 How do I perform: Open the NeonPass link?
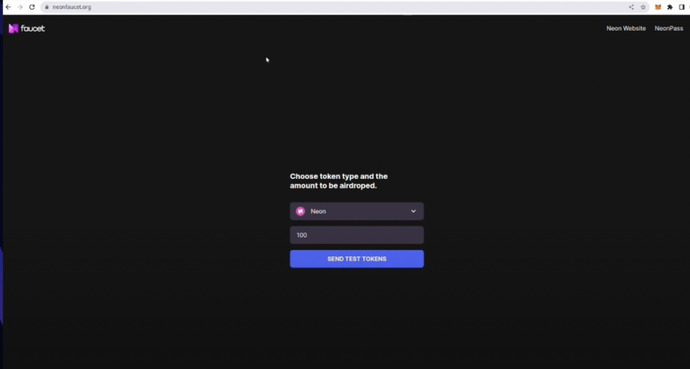click(668, 28)
